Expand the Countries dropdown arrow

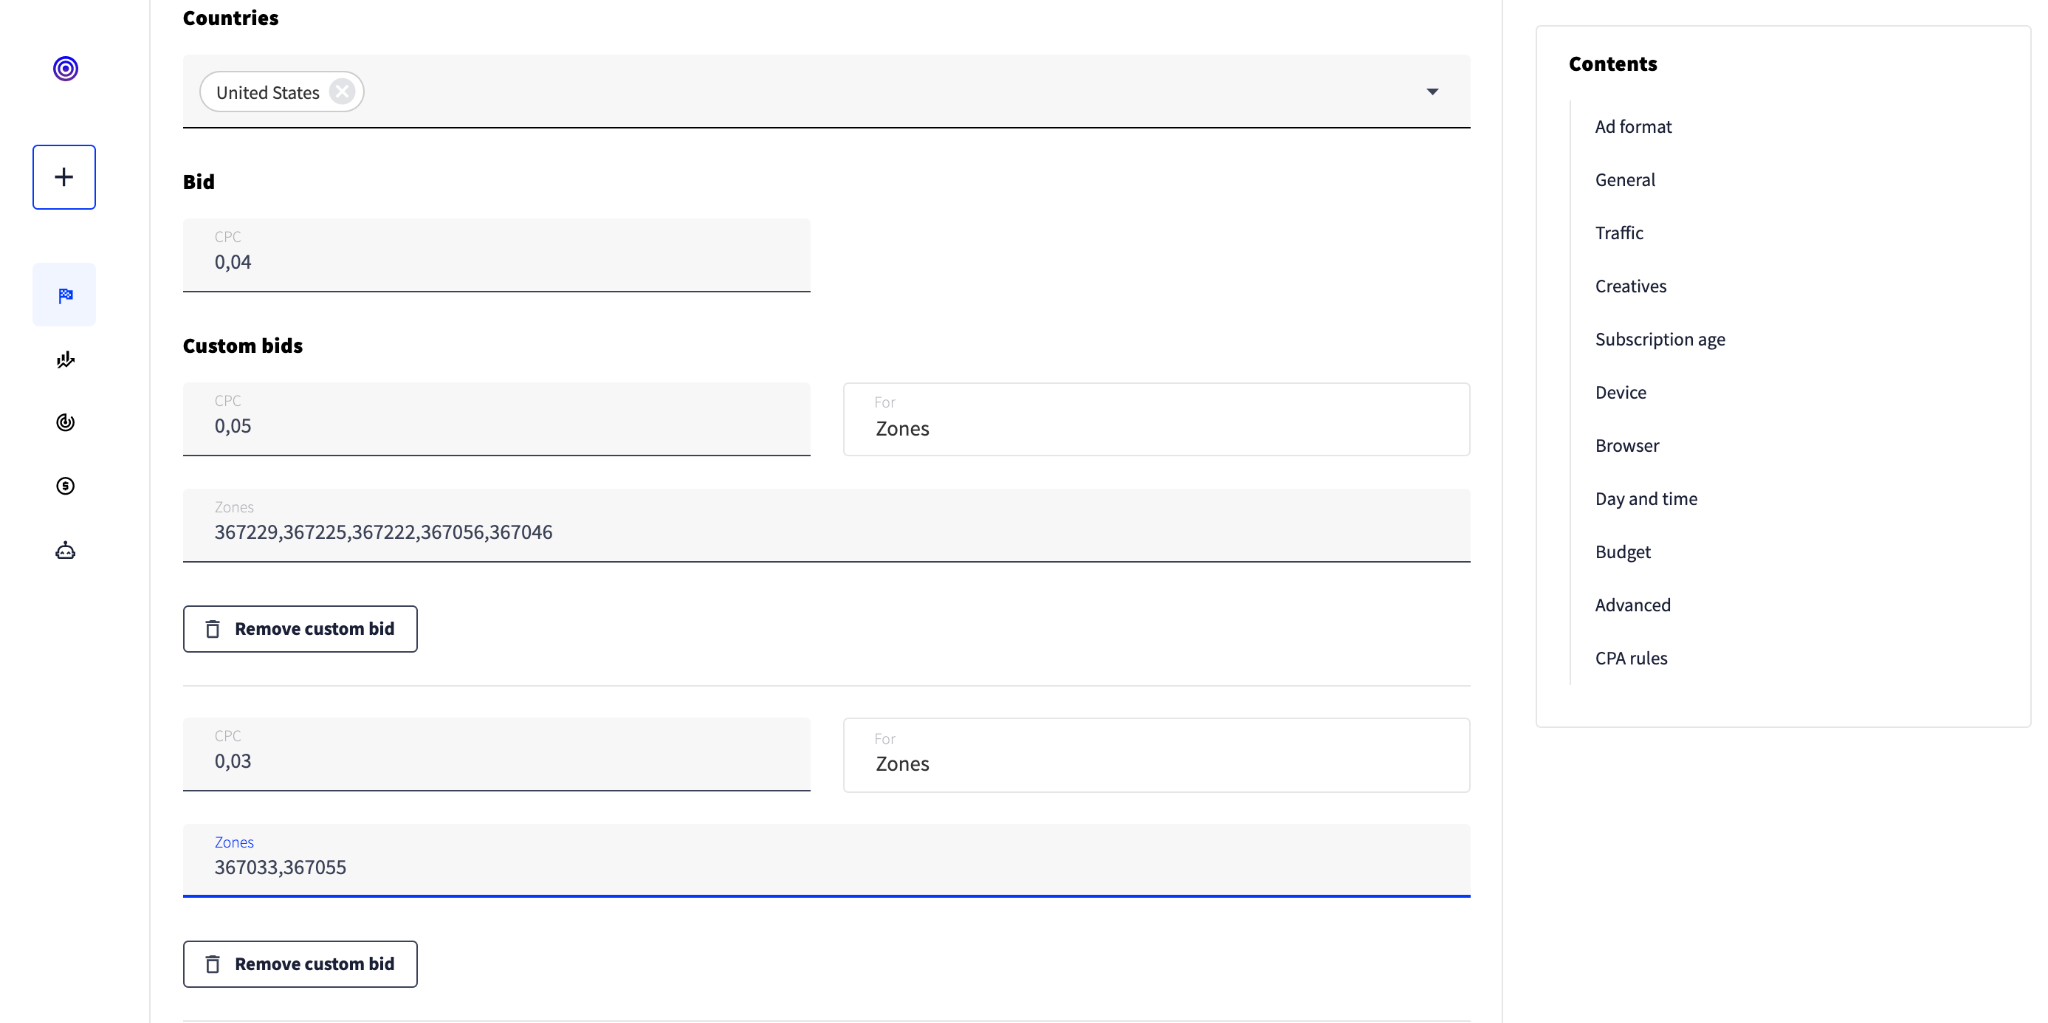(1432, 92)
